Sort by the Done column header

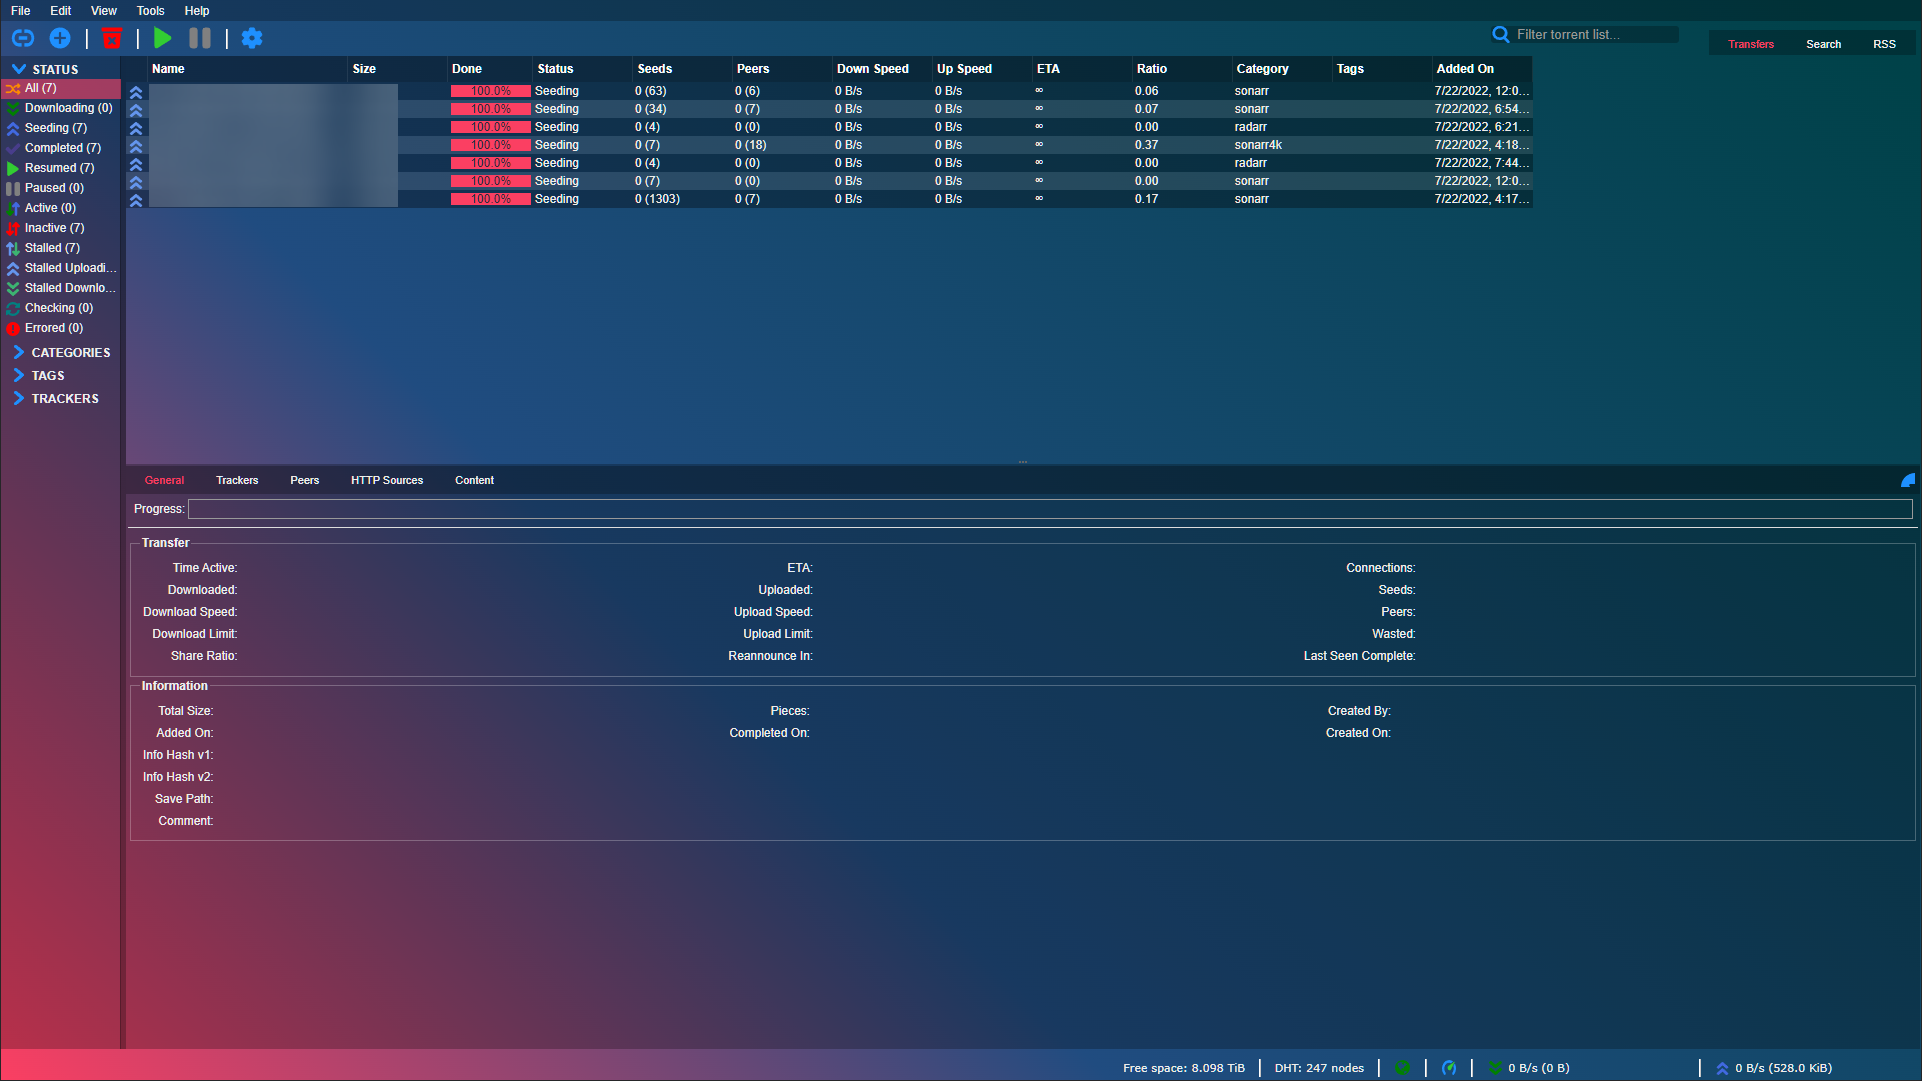[489, 69]
